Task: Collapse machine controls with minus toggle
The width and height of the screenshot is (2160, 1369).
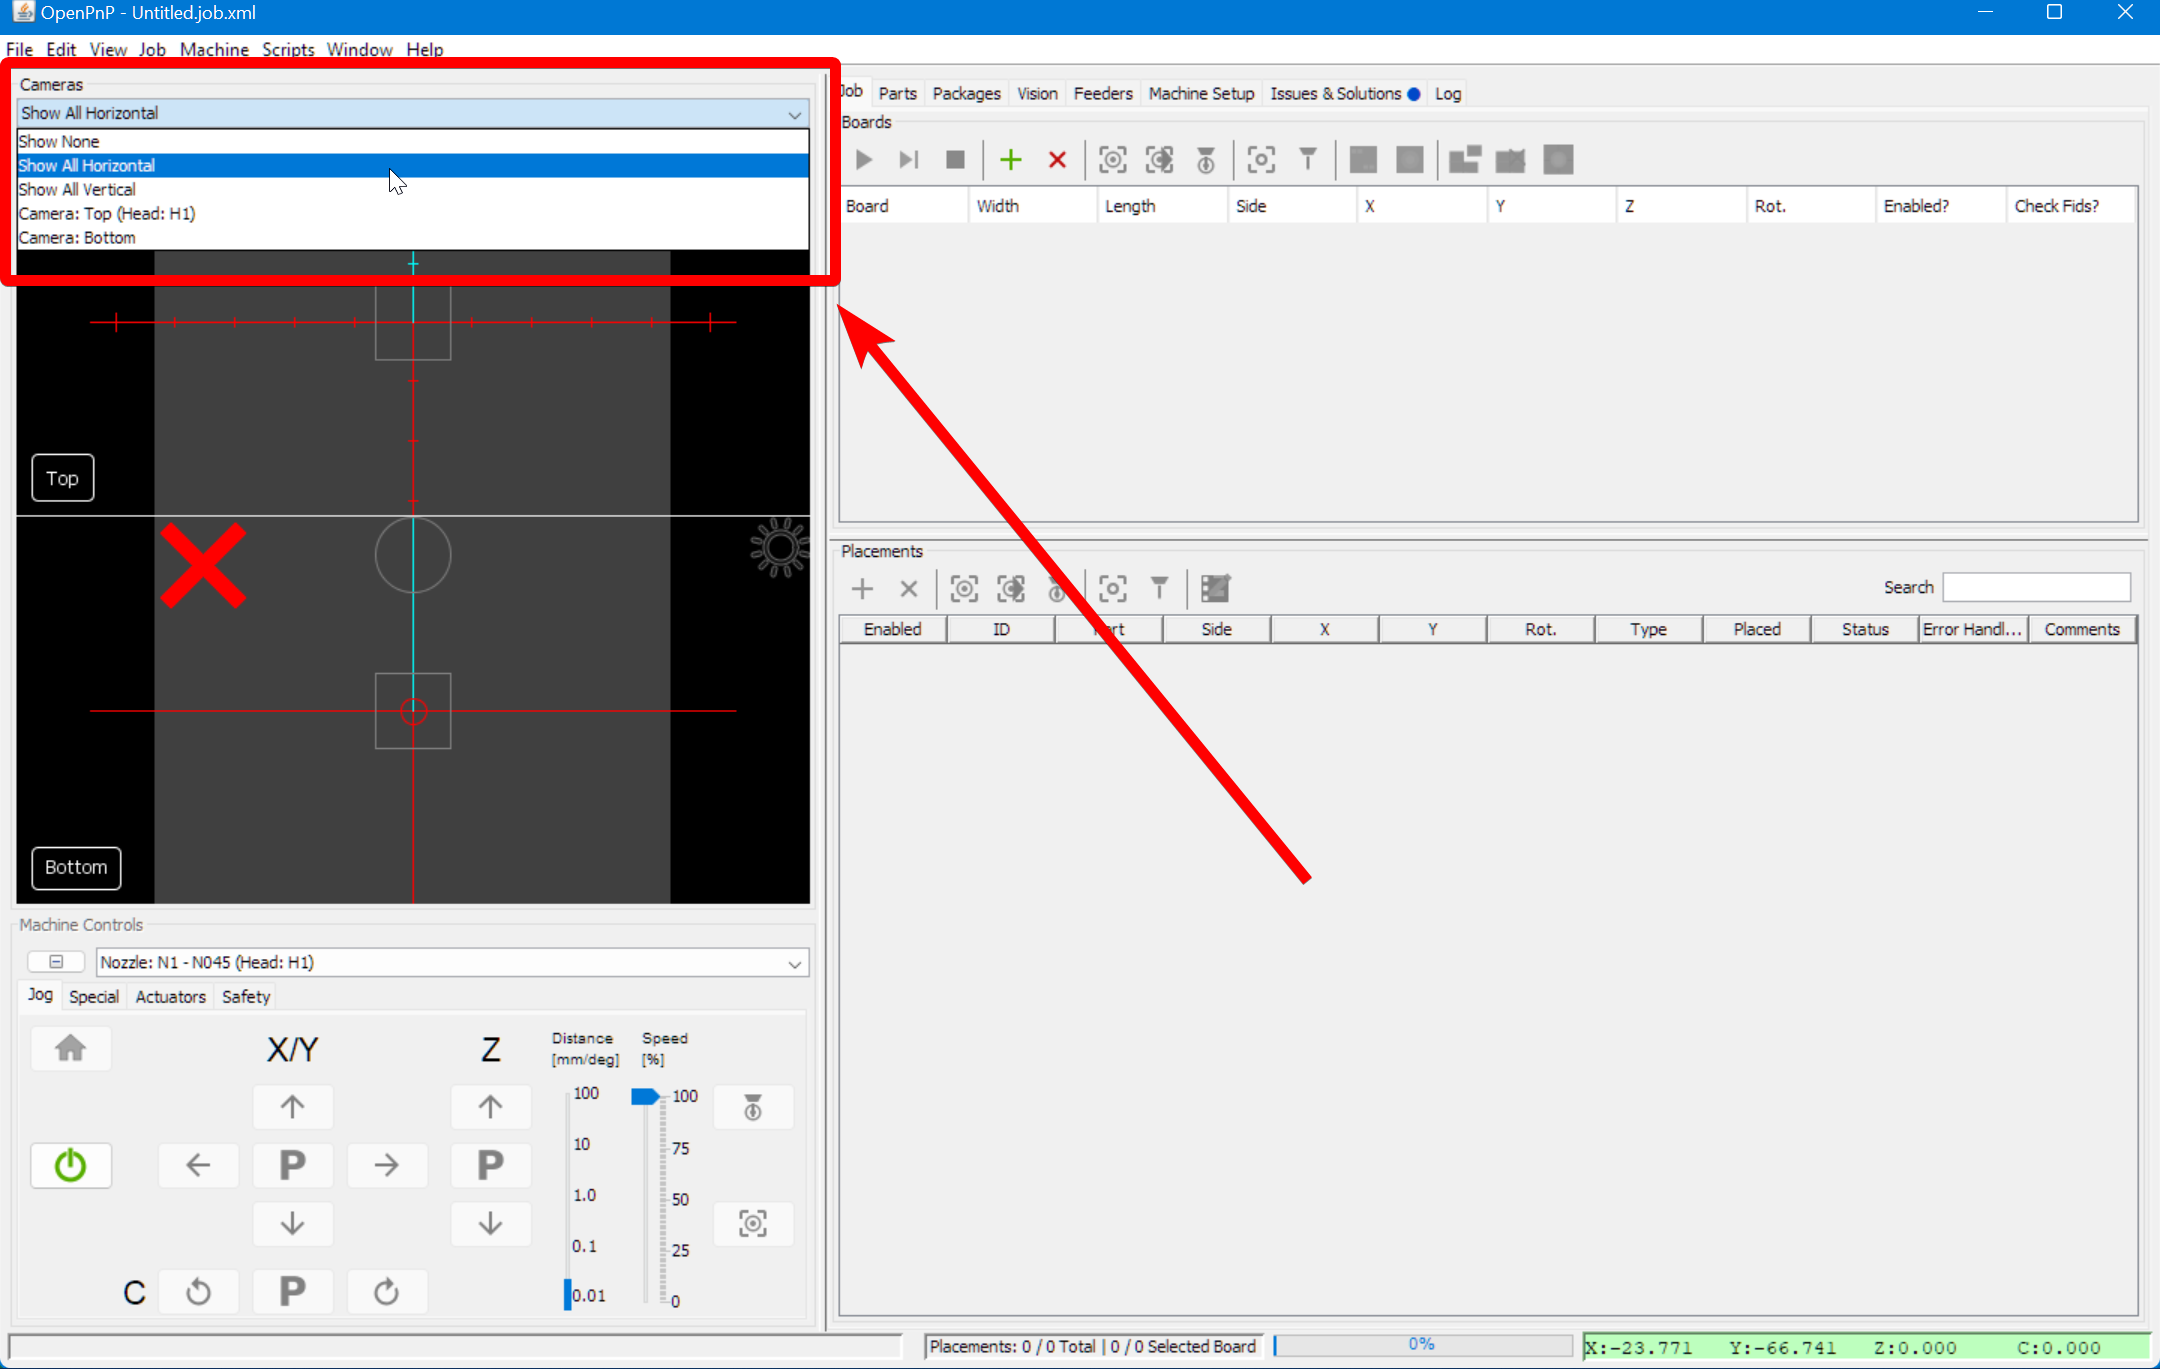Action: (56, 962)
